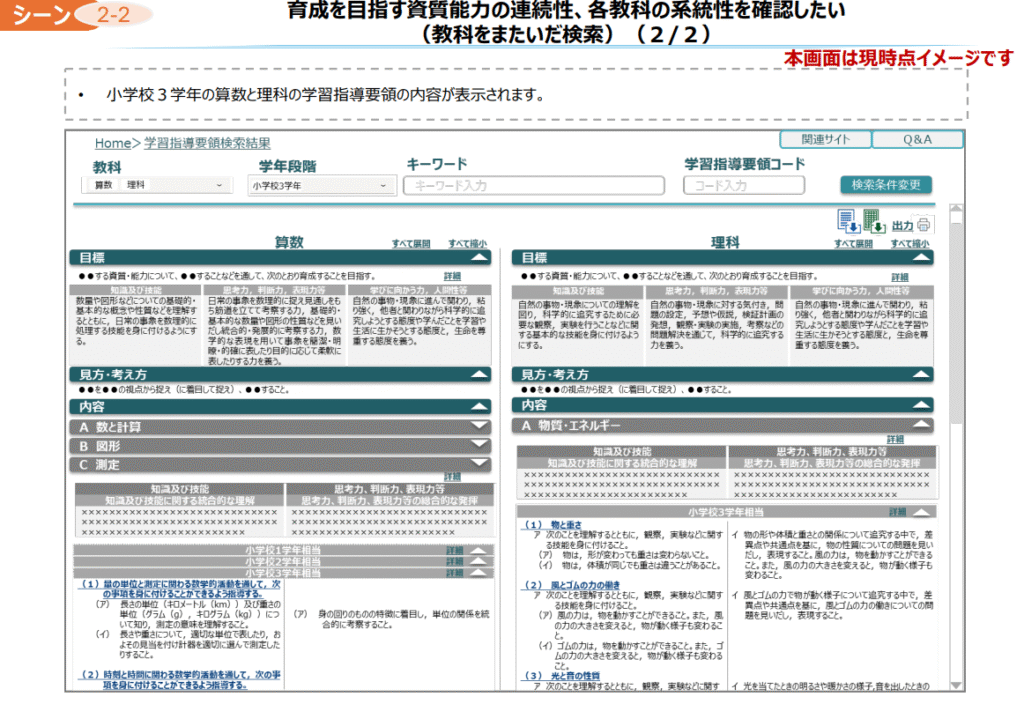Collapse the A 物質・エネルギー section
The width and height of the screenshot is (1024, 704).
pyautogui.click(x=920, y=426)
